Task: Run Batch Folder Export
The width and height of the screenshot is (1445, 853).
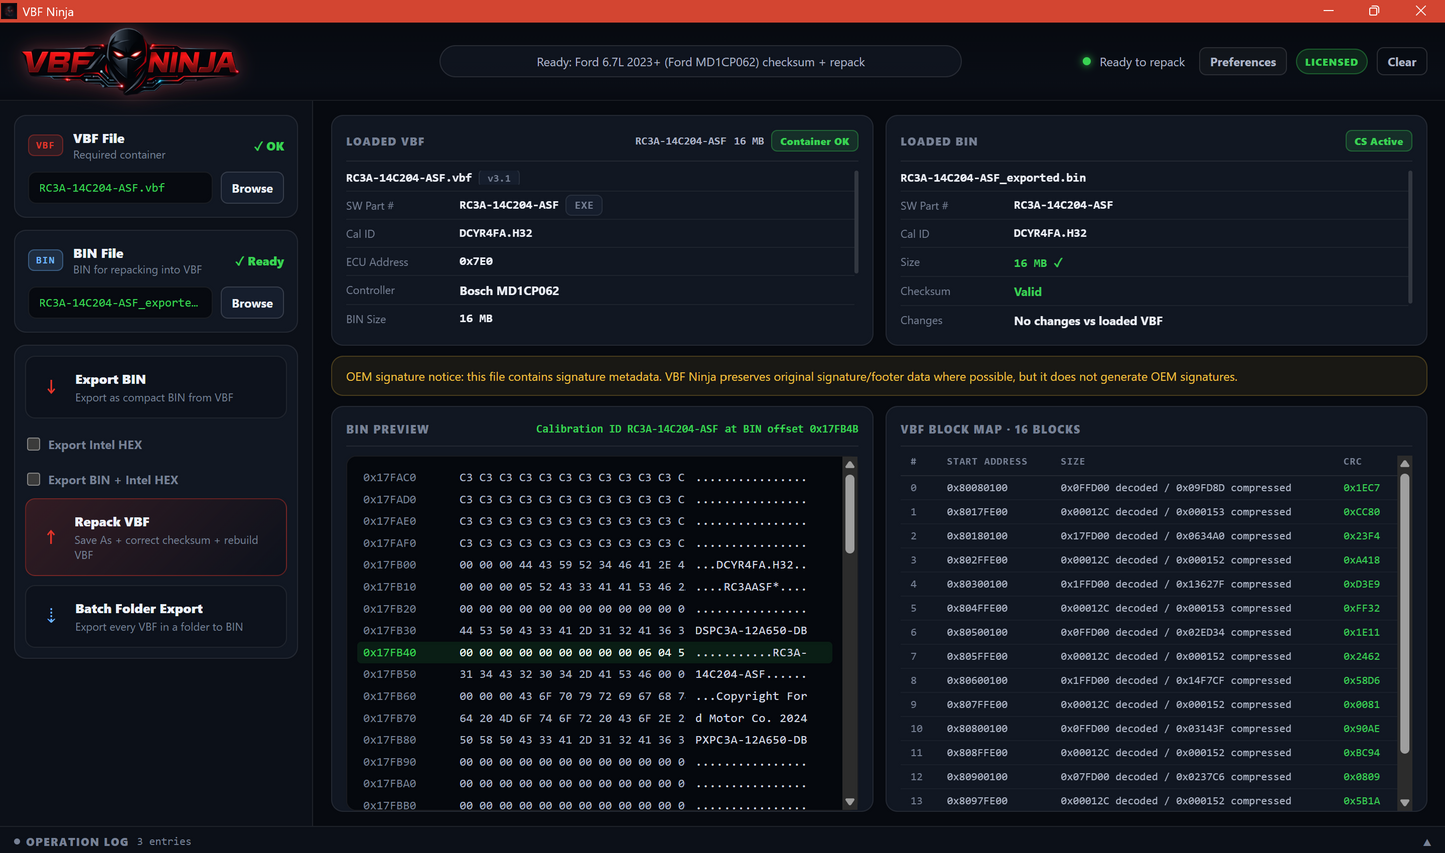Action: point(156,617)
